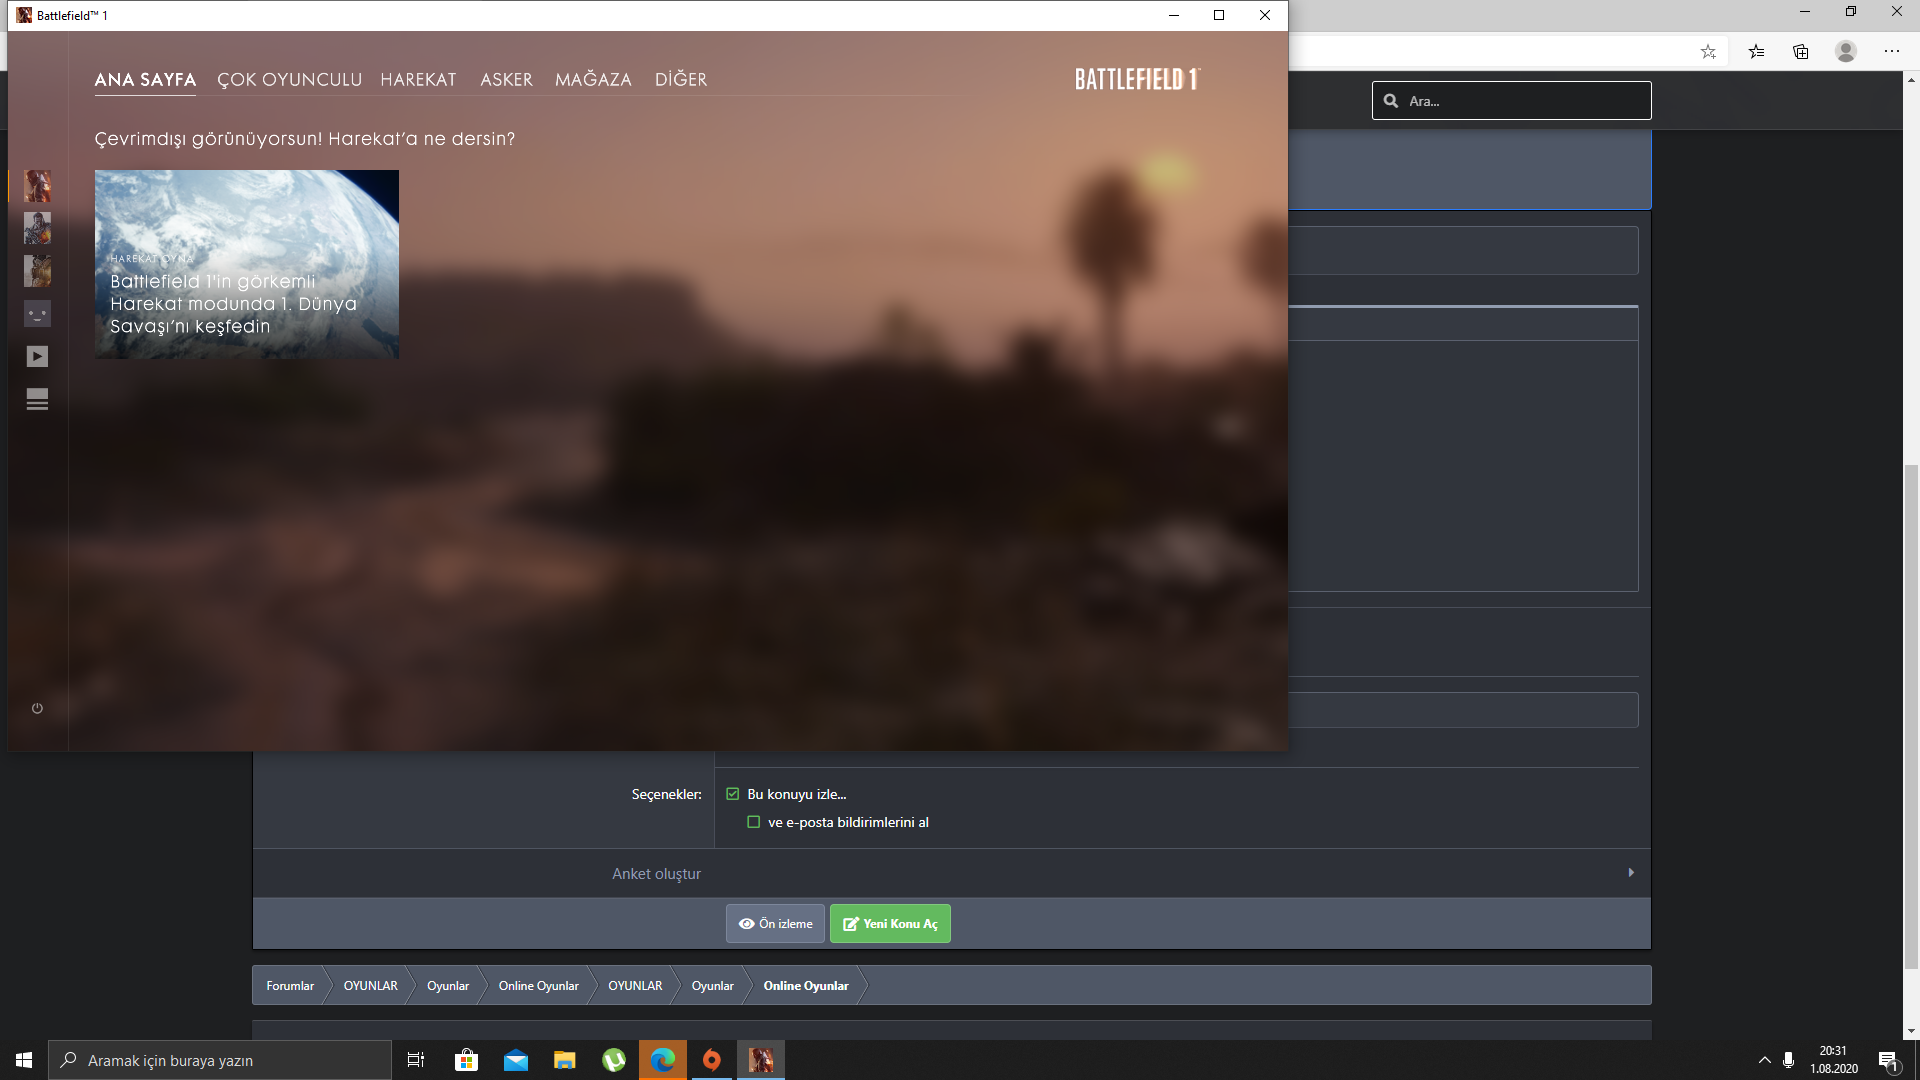Switch to DİĞER tab
The width and height of the screenshot is (1920, 1080).
point(681,80)
